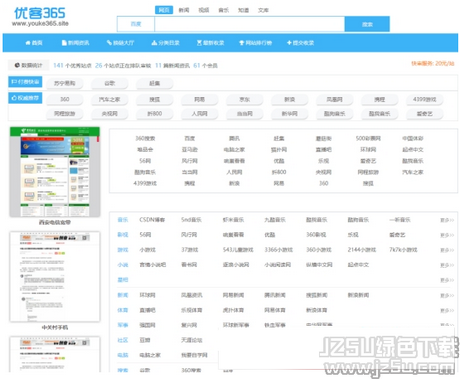460x379 pixels.
Task: Open 虎扑体育 in the 体育 row
Action: pos(233,310)
